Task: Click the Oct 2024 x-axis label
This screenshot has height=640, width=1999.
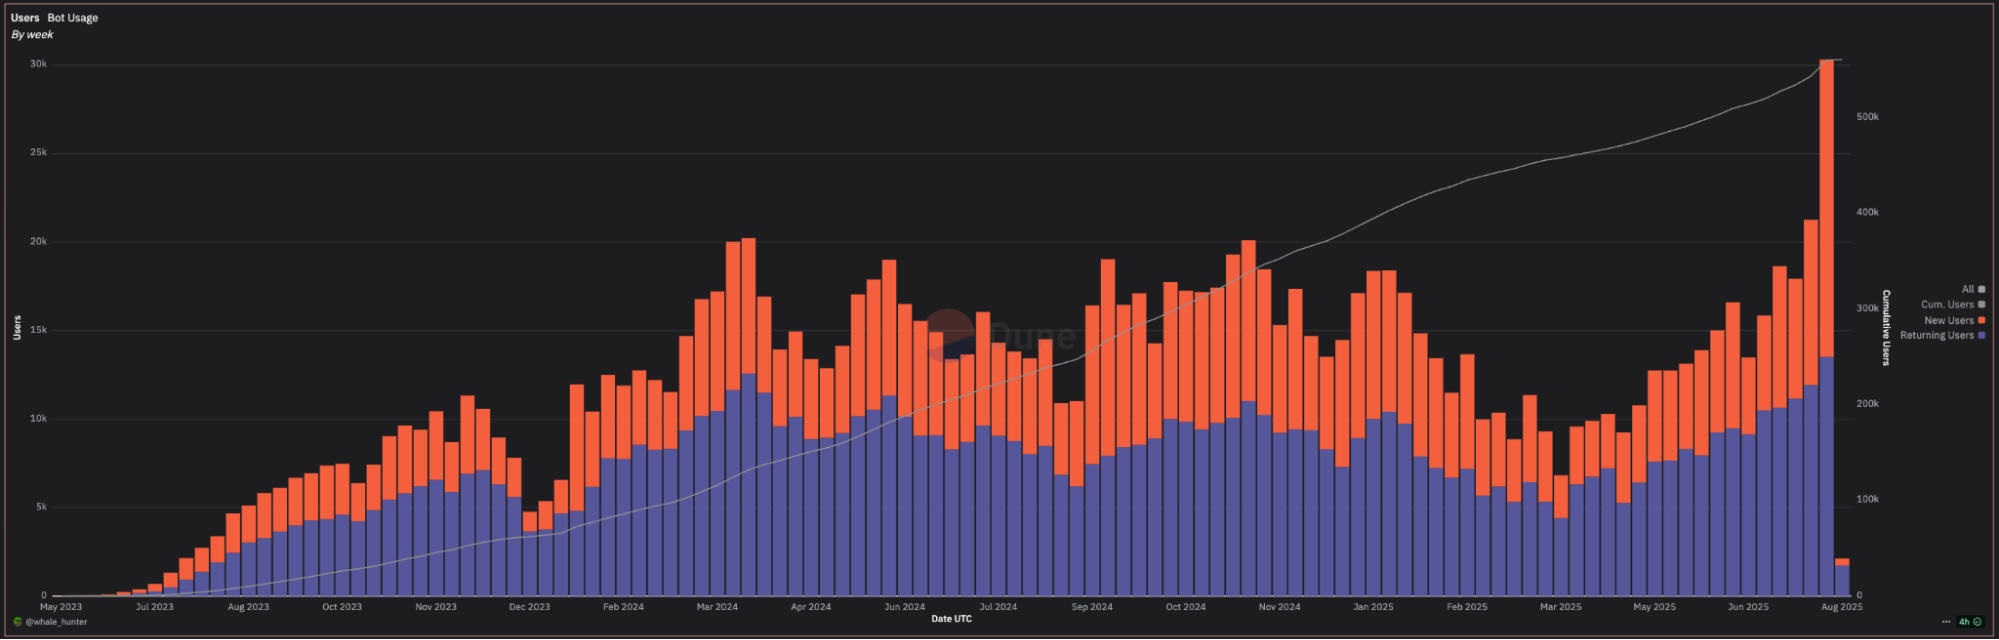Action: [1186, 607]
